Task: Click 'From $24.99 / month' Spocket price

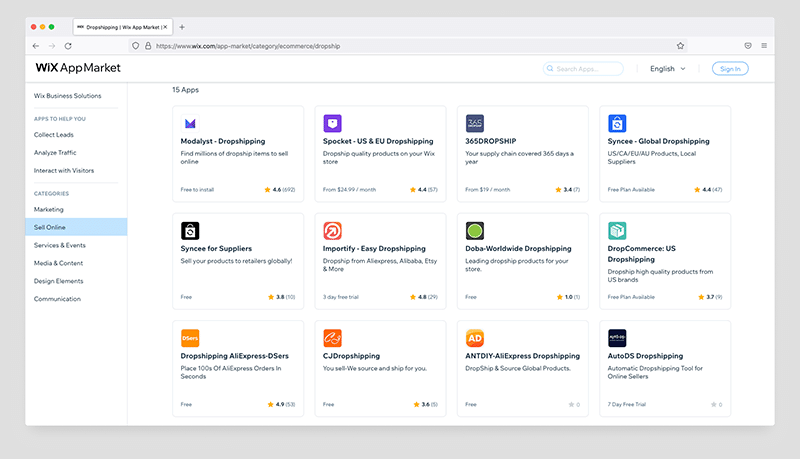Action: point(349,190)
